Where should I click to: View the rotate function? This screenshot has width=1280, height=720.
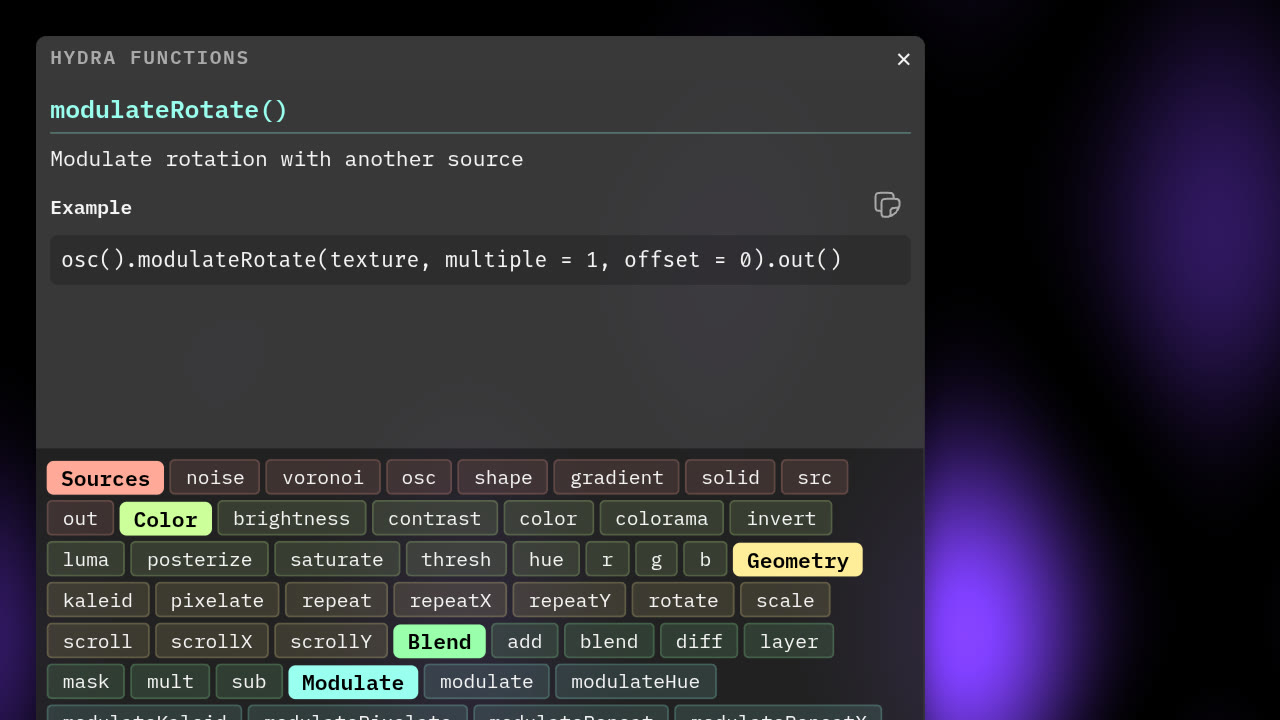683,600
